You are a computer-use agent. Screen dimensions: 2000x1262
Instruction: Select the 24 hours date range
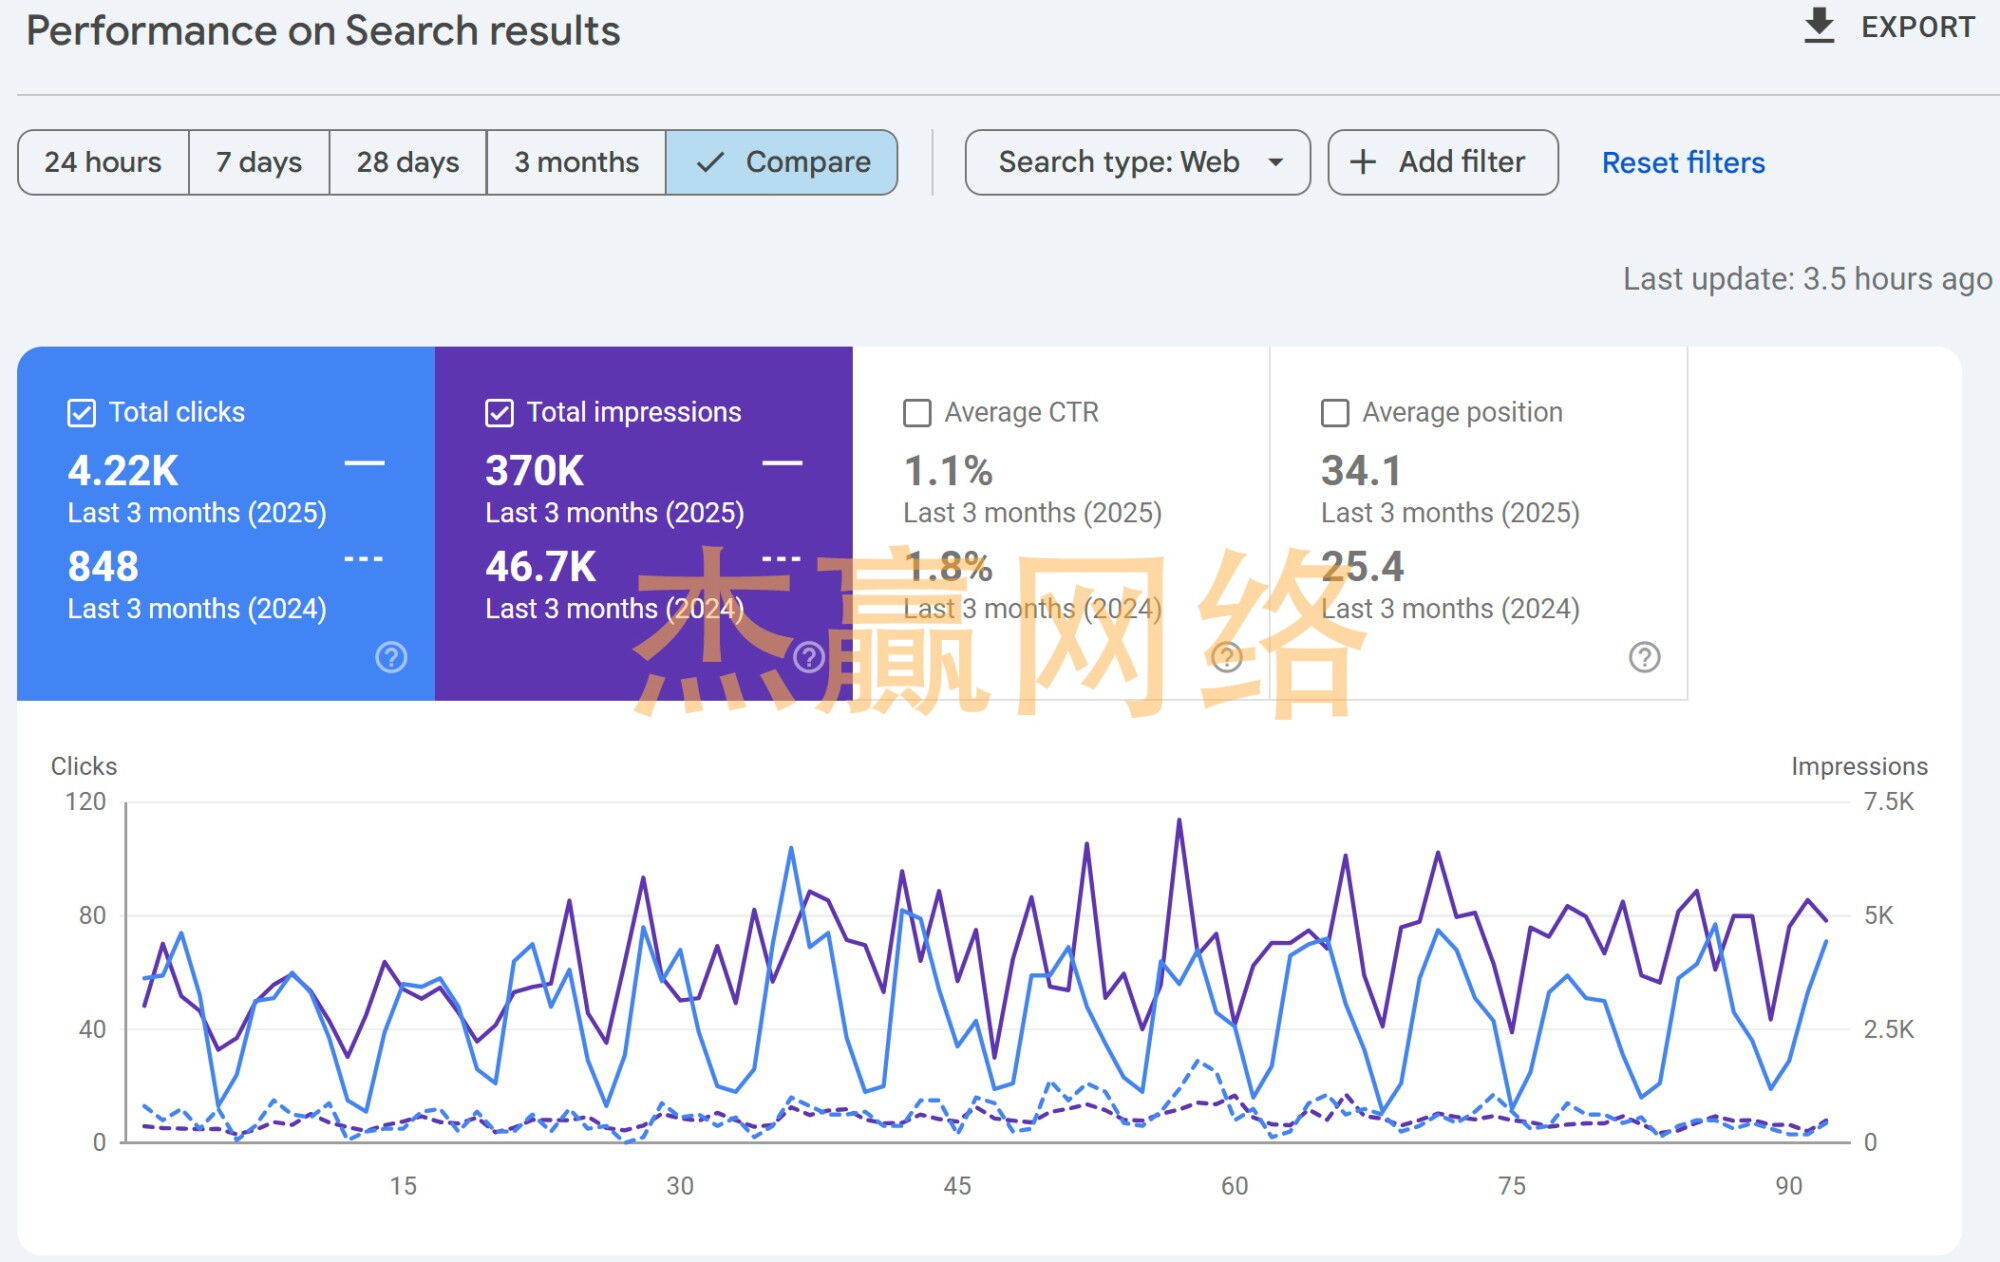pyautogui.click(x=103, y=162)
